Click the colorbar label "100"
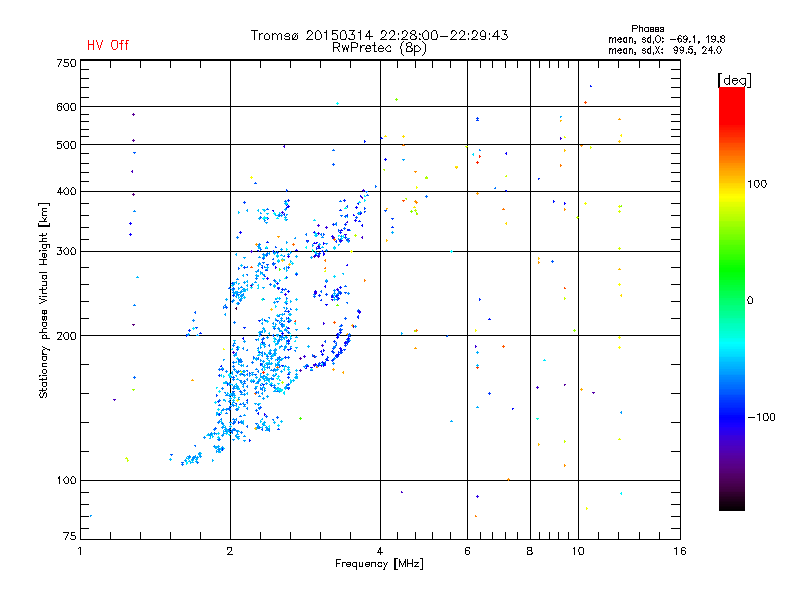The image size is (800, 600). 757,184
